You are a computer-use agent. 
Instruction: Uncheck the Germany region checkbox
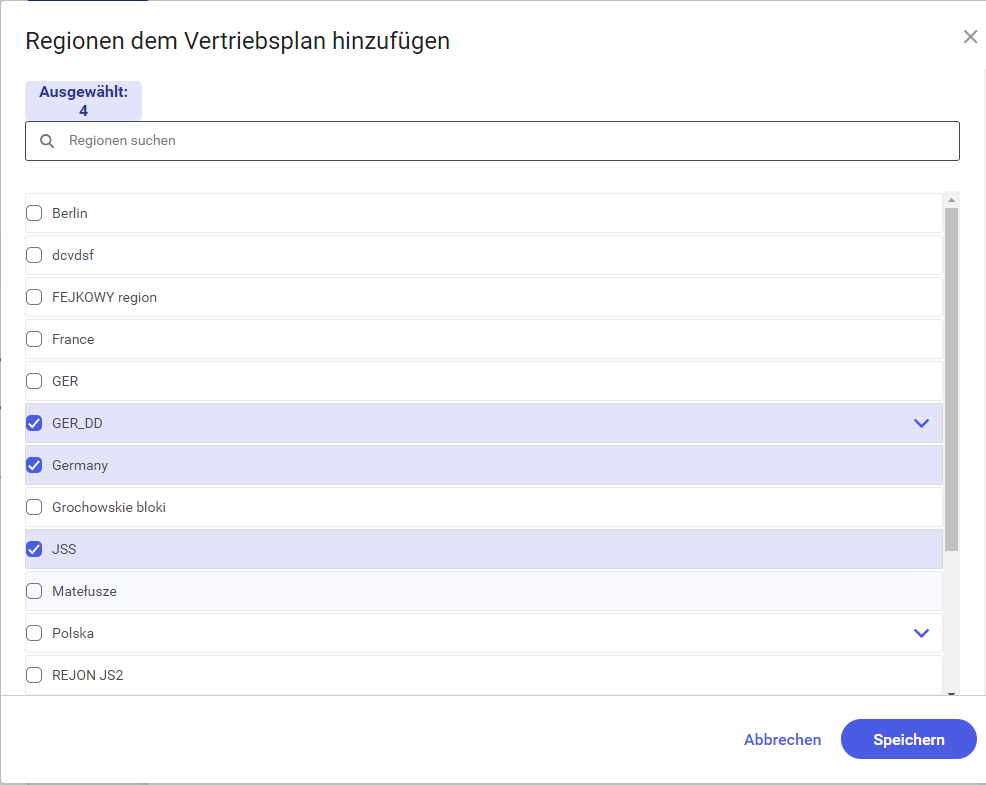tap(34, 465)
